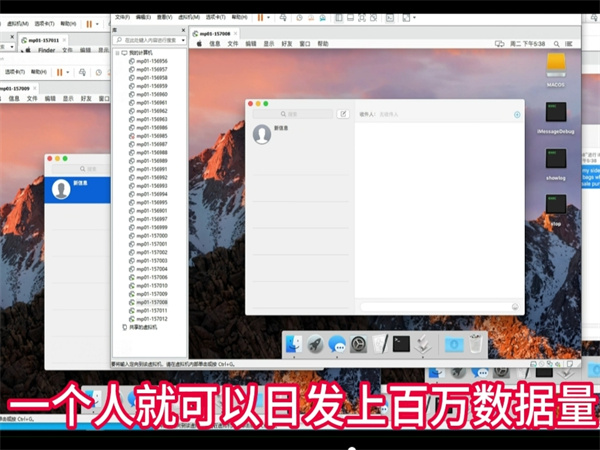Open the Trash in the Dock
Image resolution: width=600 pixels, height=450 pixels.
(x=477, y=344)
